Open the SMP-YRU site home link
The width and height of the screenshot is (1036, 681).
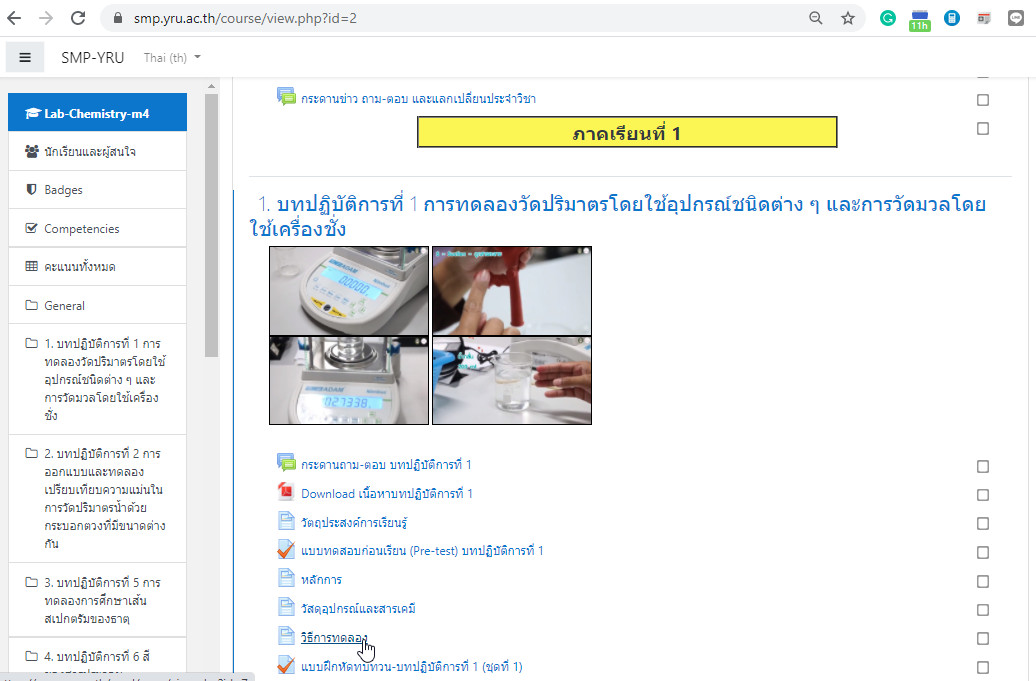click(x=92, y=57)
